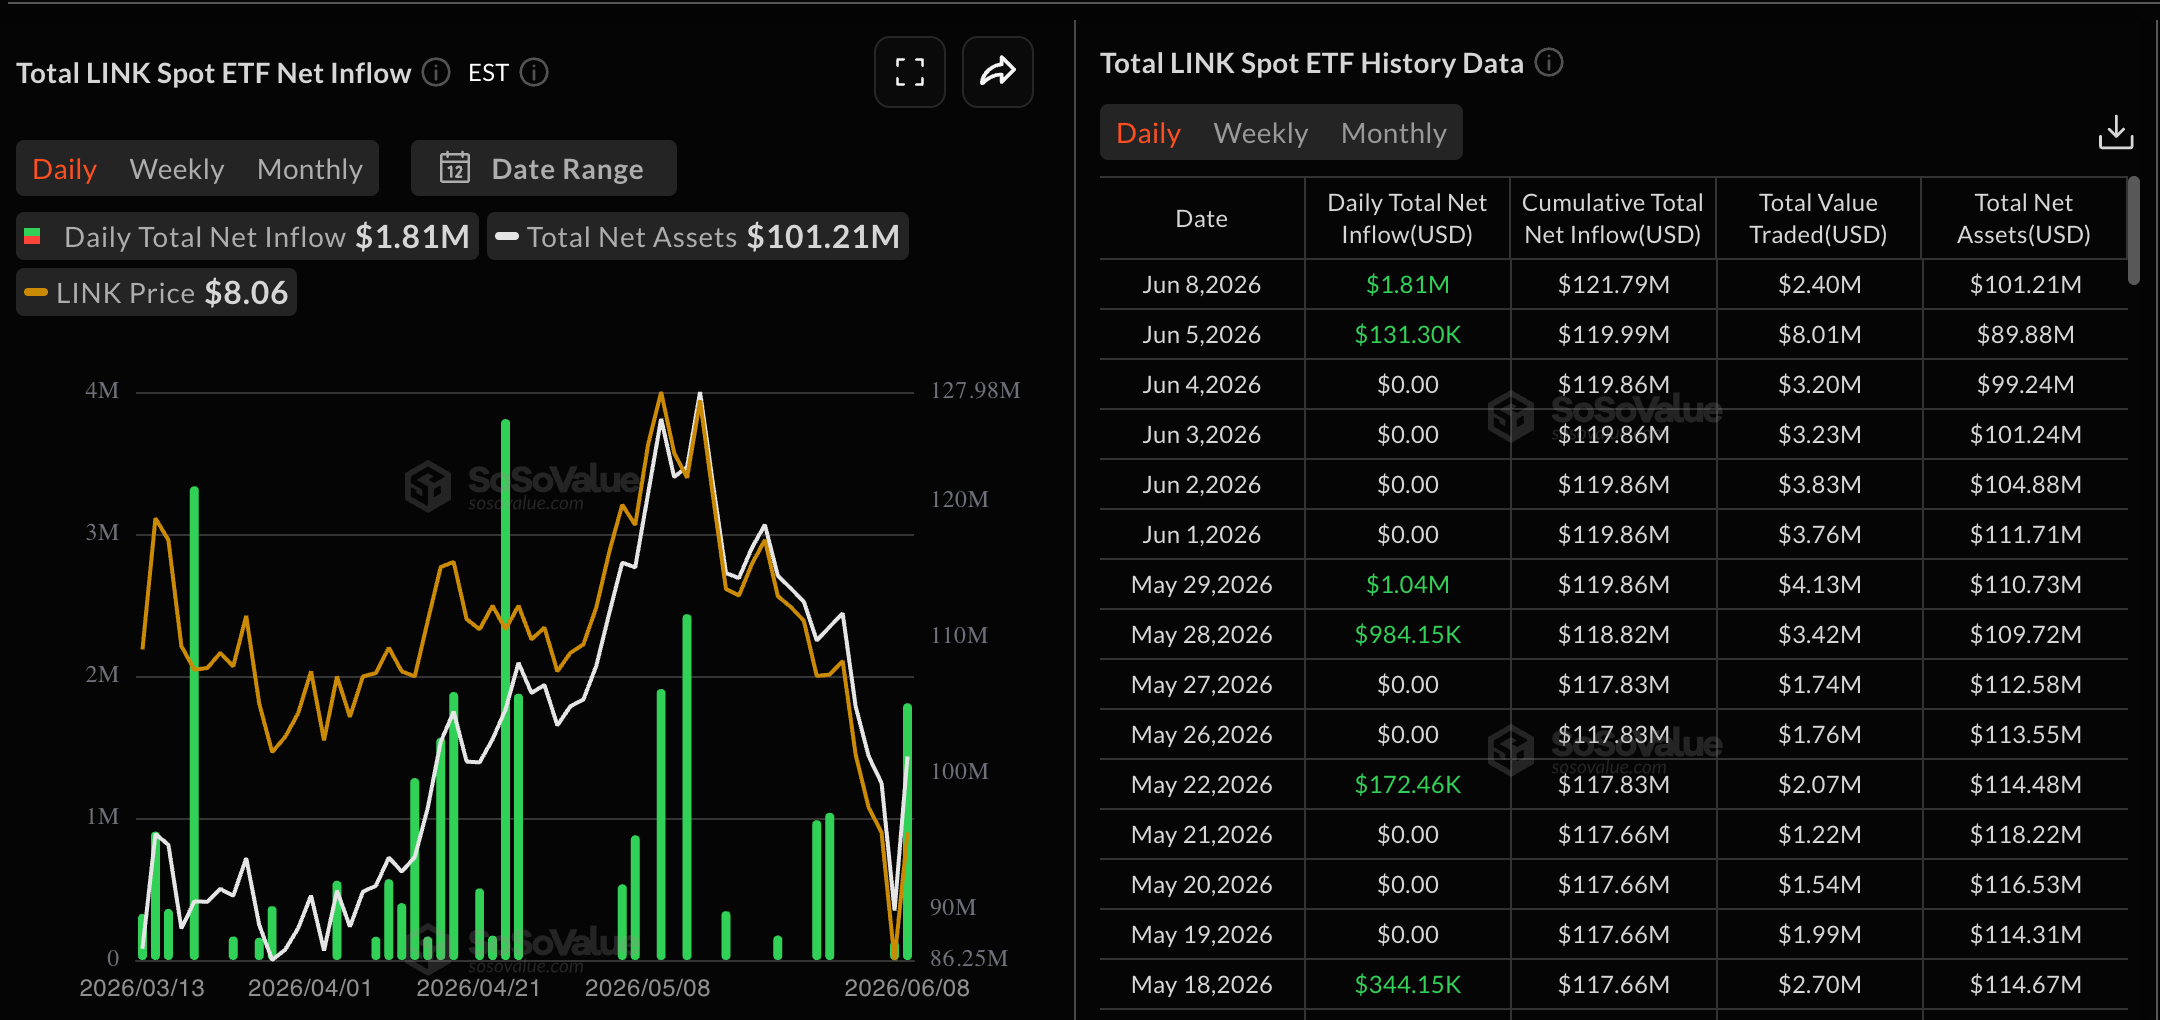Click the latest green bar at 2026/06/08
The height and width of the screenshot is (1020, 2160).
pos(907,832)
